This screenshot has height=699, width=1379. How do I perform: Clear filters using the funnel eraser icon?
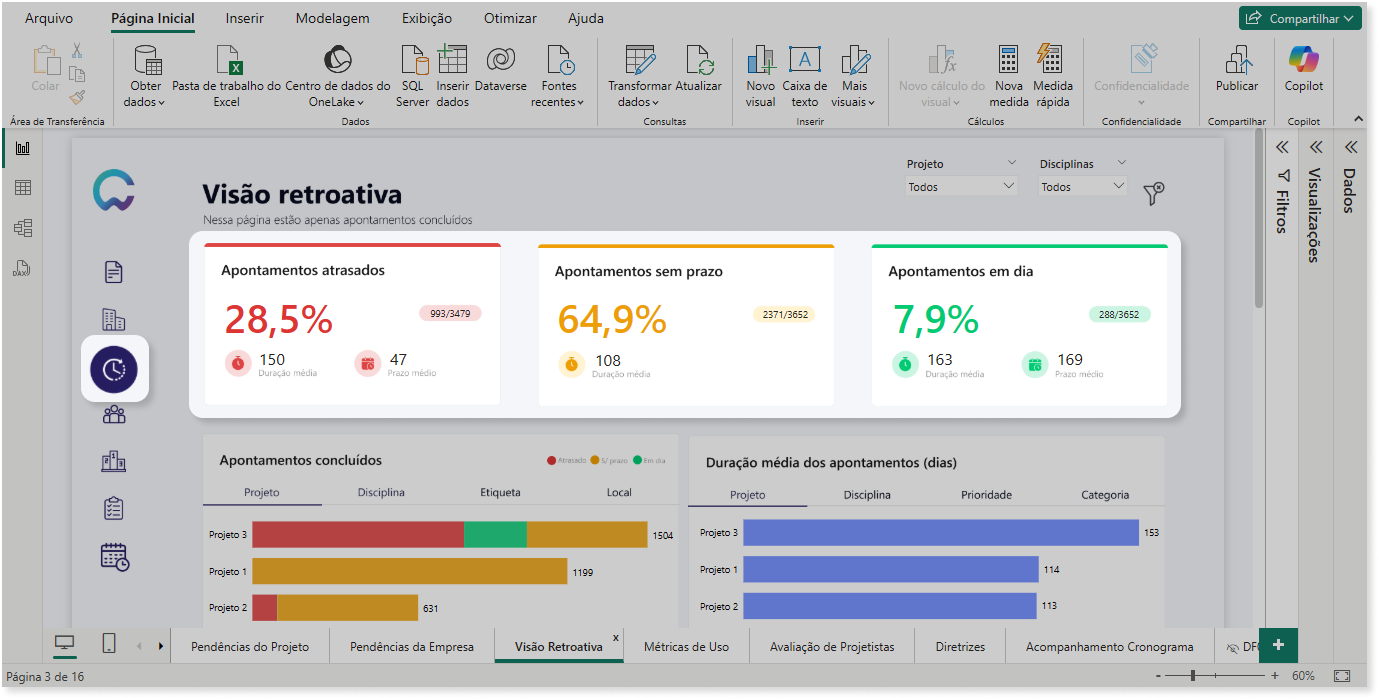pyautogui.click(x=1154, y=193)
